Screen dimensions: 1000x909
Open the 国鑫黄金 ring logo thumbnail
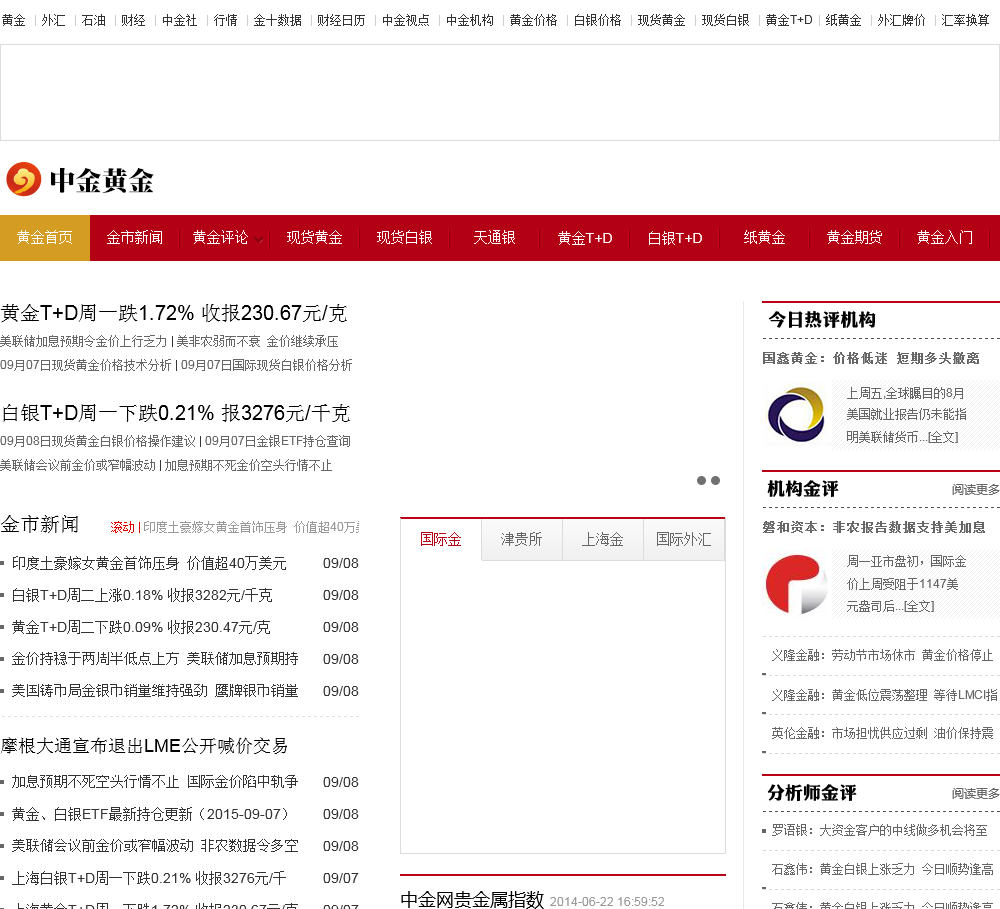coord(795,415)
